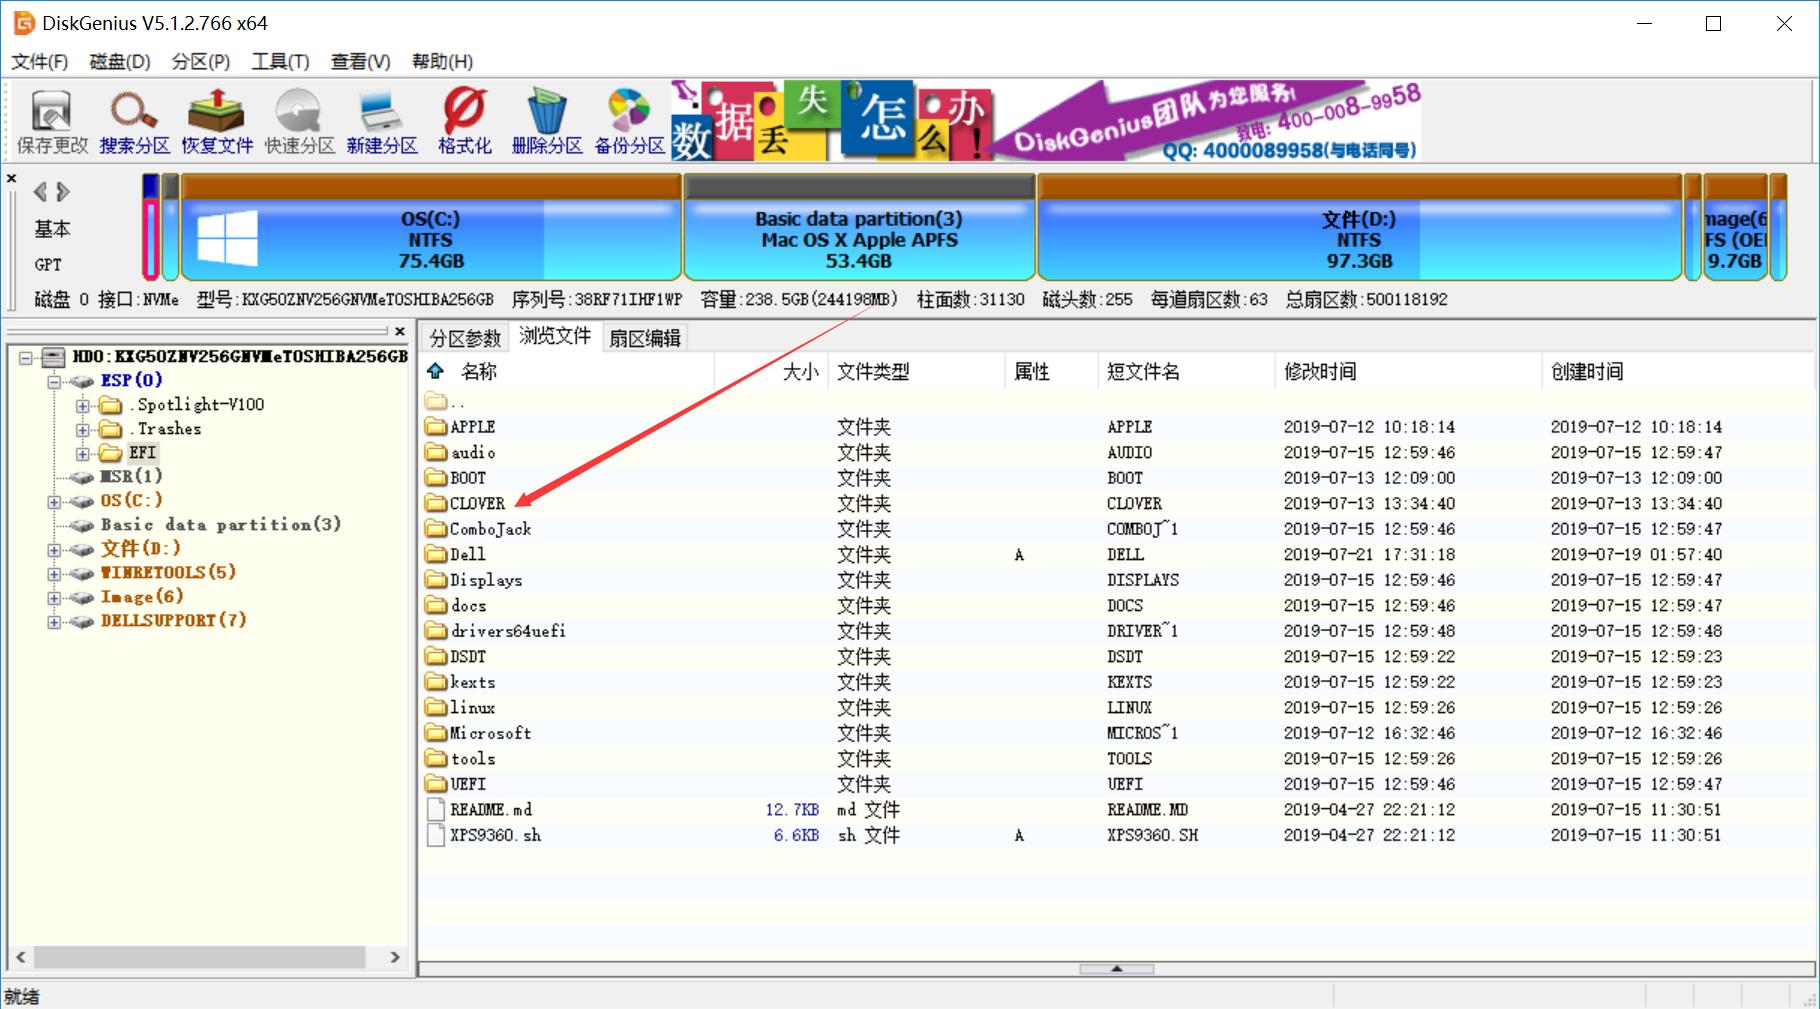Open the 备份分区 backup partition tool

[627, 118]
